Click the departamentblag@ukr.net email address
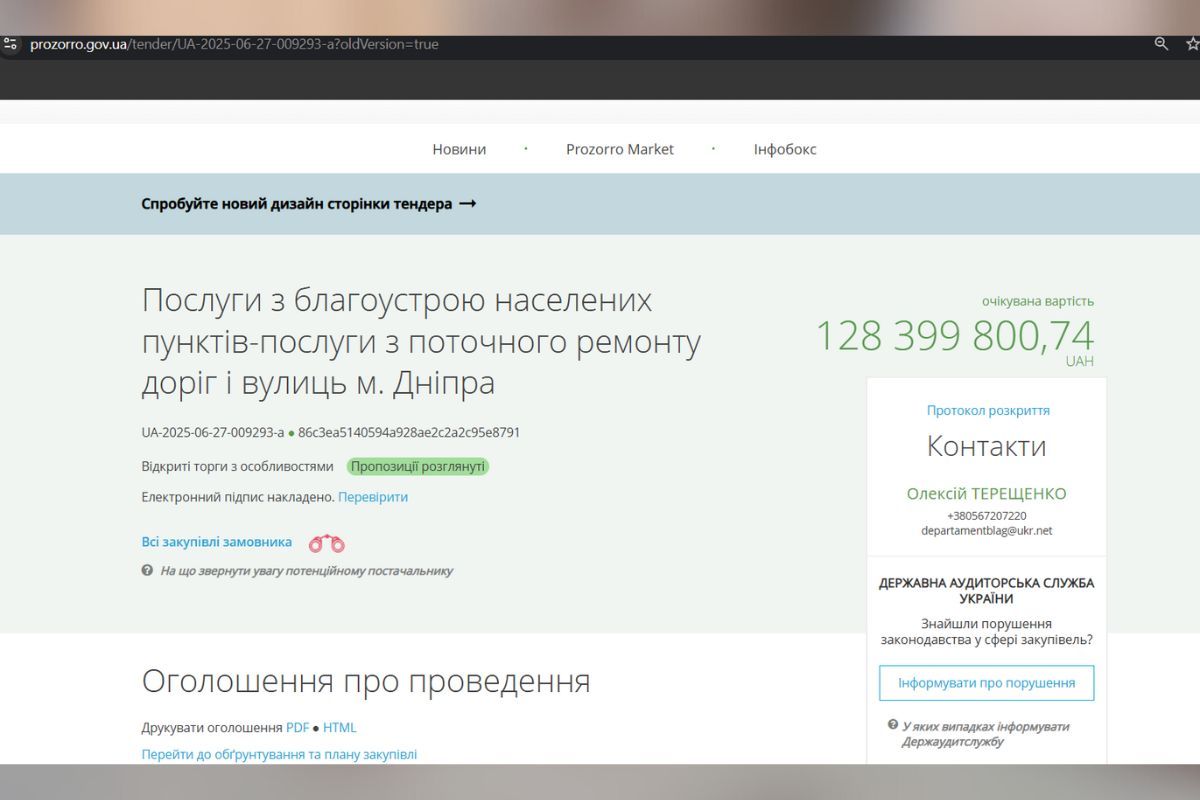 point(986,530)
